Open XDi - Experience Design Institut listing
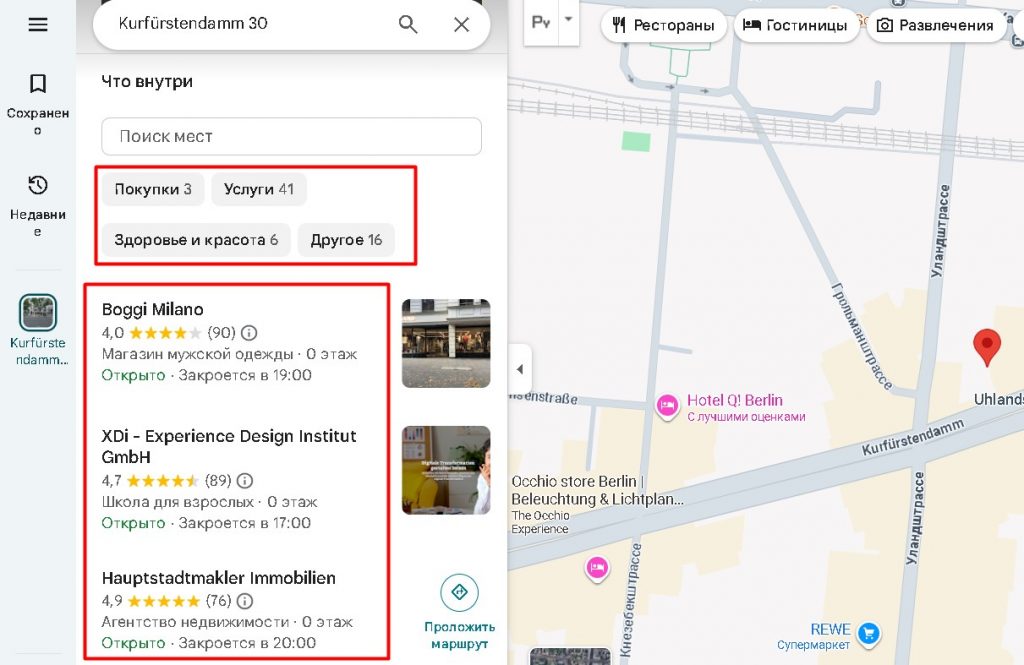 point(229,446)
